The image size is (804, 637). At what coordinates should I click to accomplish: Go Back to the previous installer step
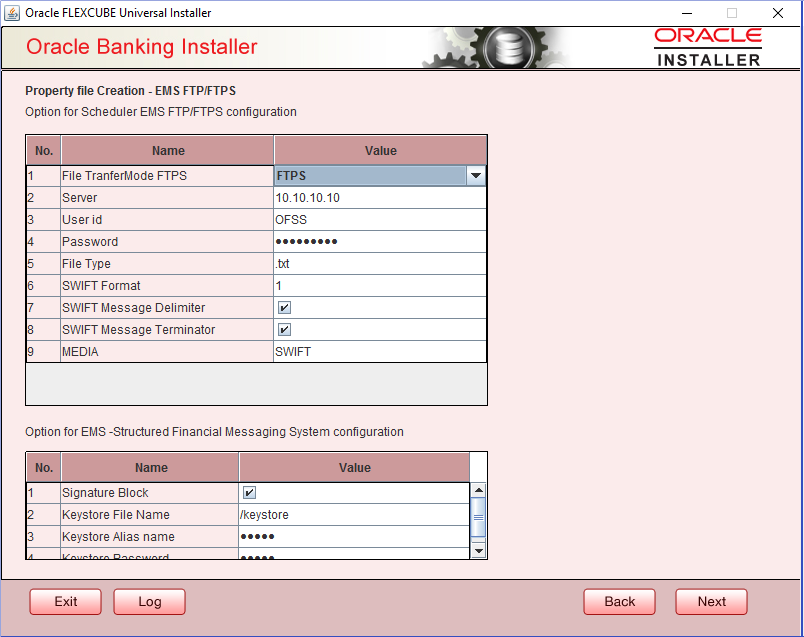pos(619,602)
